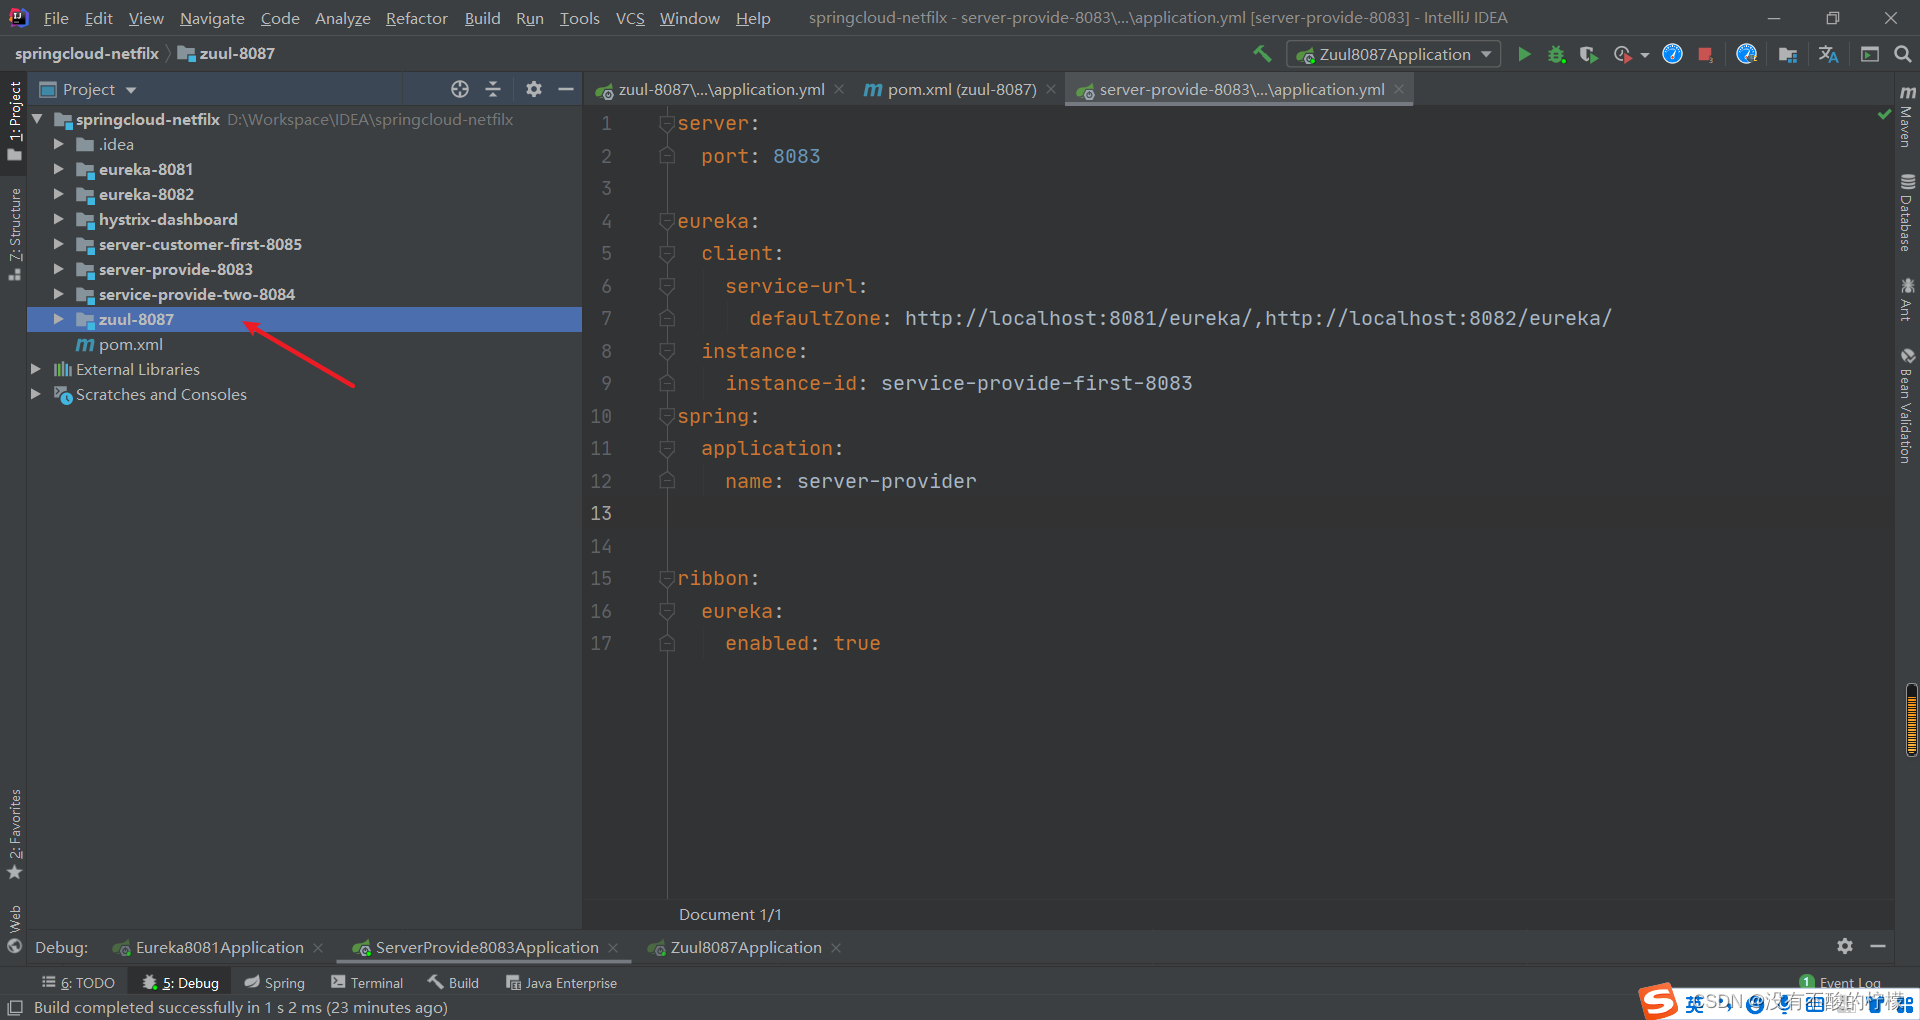Fold the ribbon block at line 15
The width and height of the screenshot is (1920, 1020).
click(x=667, y=578)
